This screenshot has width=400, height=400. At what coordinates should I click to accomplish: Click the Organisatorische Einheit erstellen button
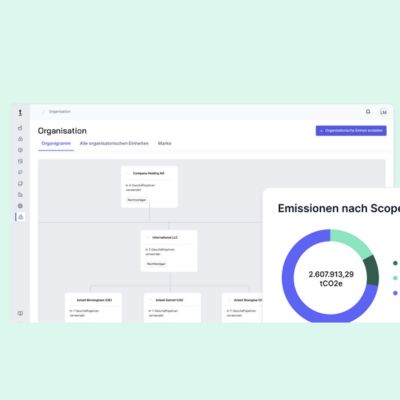click(x=351, y=131)
